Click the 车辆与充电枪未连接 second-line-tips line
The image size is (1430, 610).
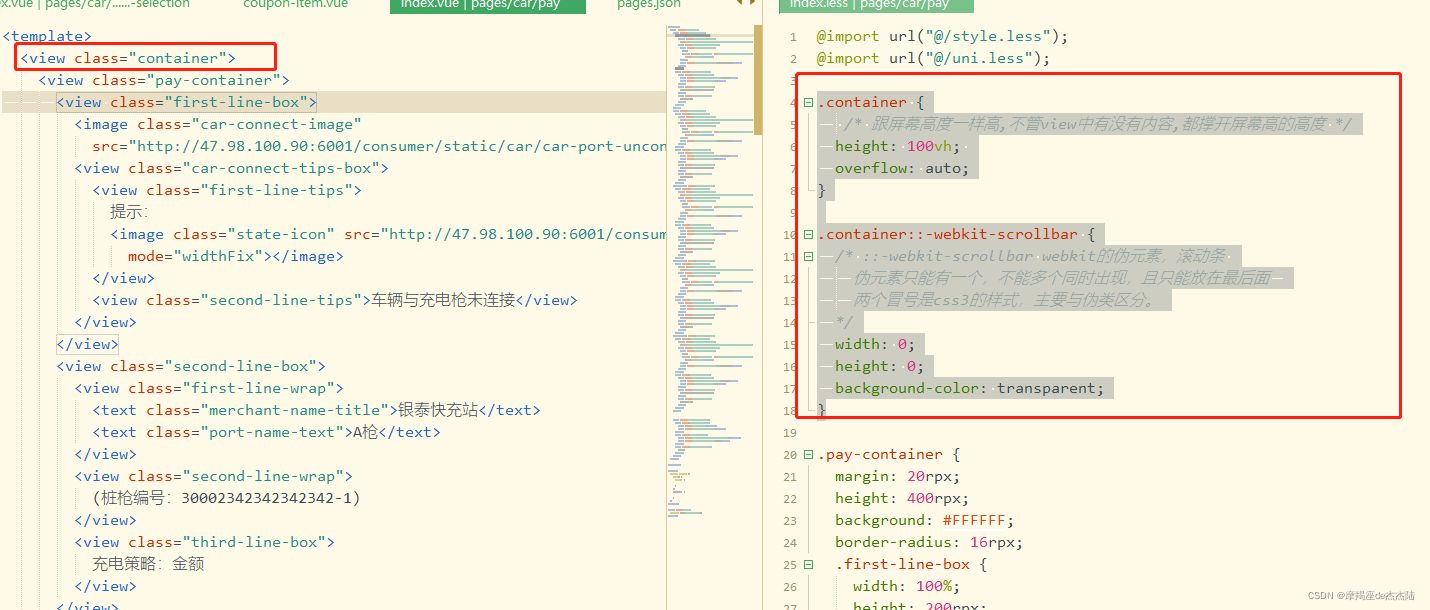tap(335, 300)
